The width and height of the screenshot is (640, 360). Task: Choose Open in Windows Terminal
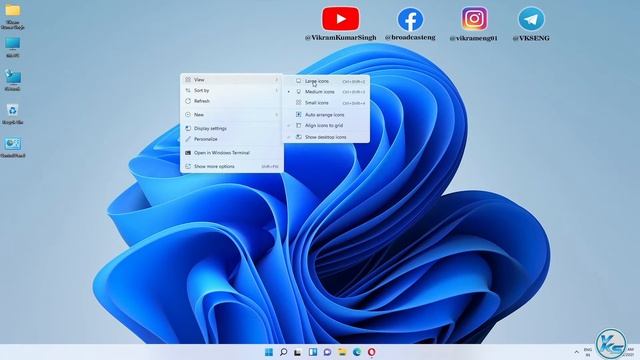click(x=231, y=153)
